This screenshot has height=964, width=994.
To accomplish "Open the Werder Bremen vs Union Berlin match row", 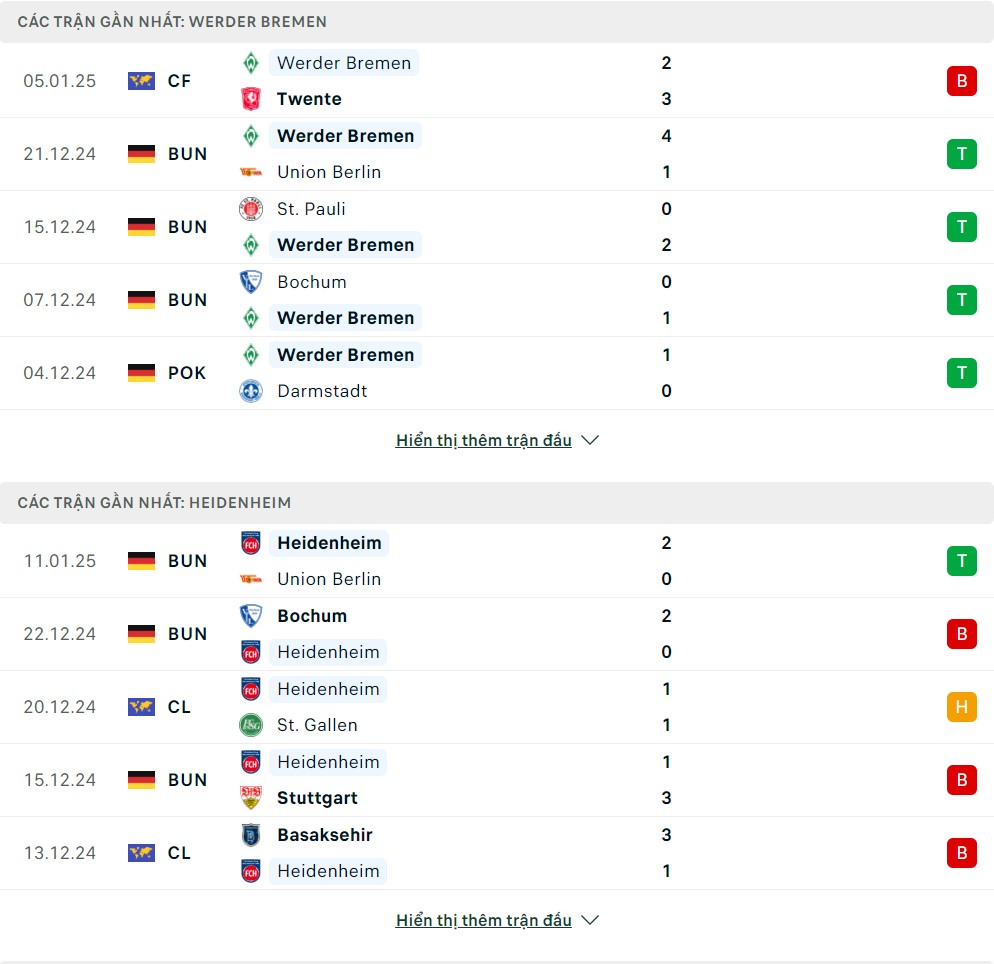I will tap(497, 154).
